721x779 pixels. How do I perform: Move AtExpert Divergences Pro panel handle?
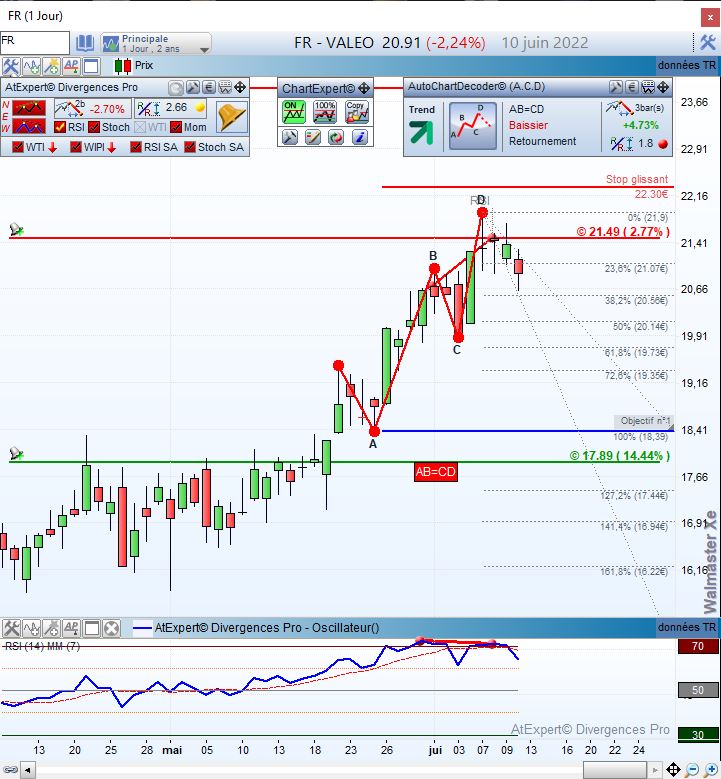pyautogui.click(x=240, y=88)
